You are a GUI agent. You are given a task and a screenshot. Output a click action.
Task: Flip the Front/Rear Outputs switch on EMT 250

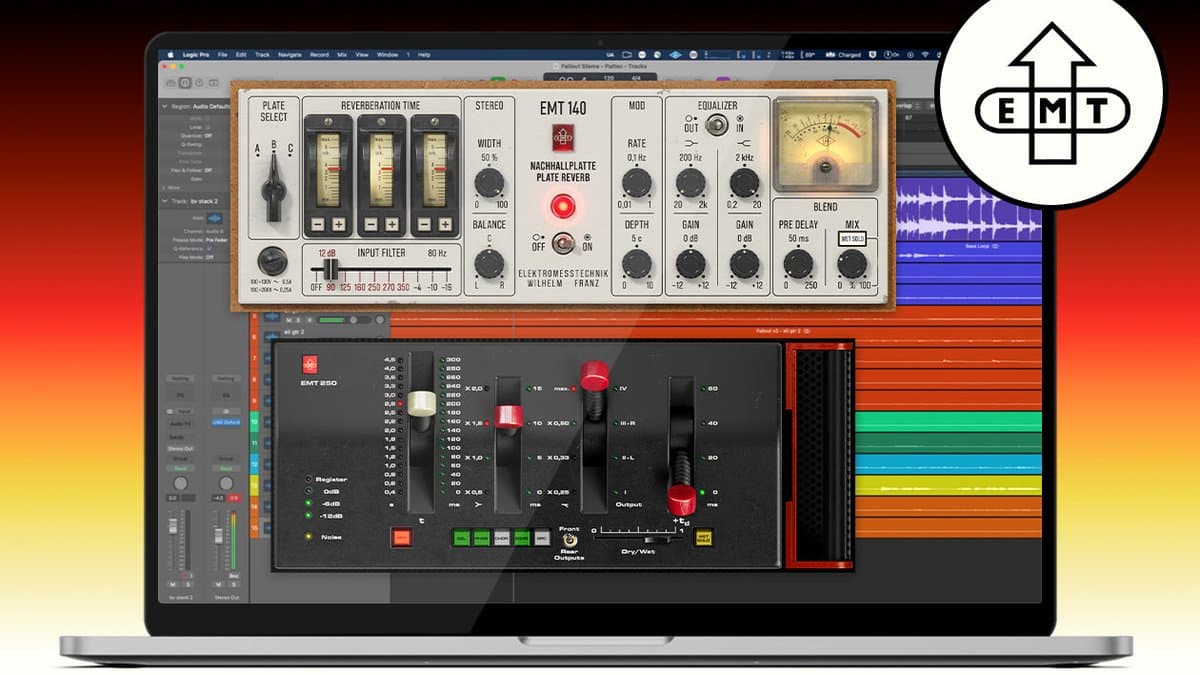[569, 541]
